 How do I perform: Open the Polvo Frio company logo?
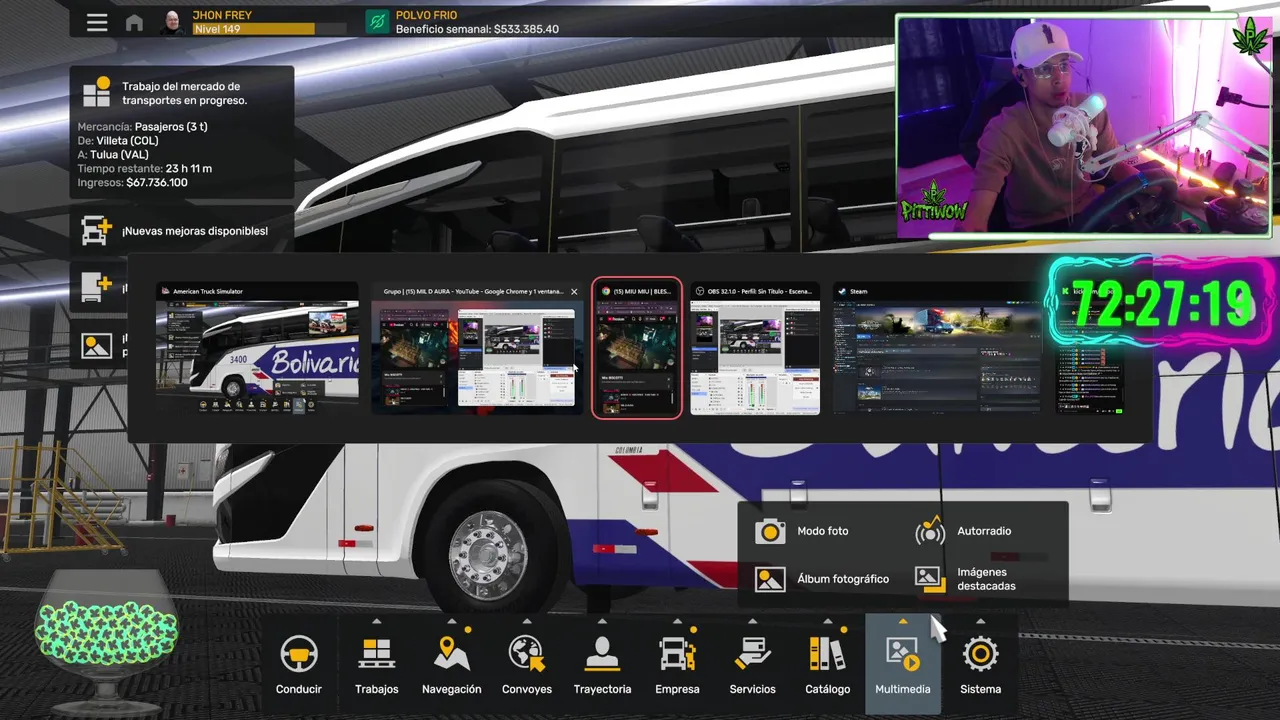click(x=377, y=22)
